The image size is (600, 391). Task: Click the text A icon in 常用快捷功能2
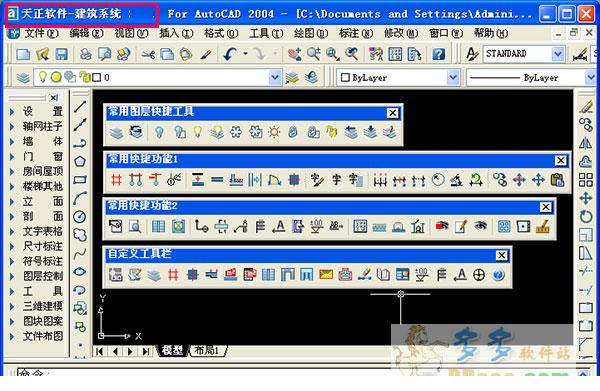point(279,226)
